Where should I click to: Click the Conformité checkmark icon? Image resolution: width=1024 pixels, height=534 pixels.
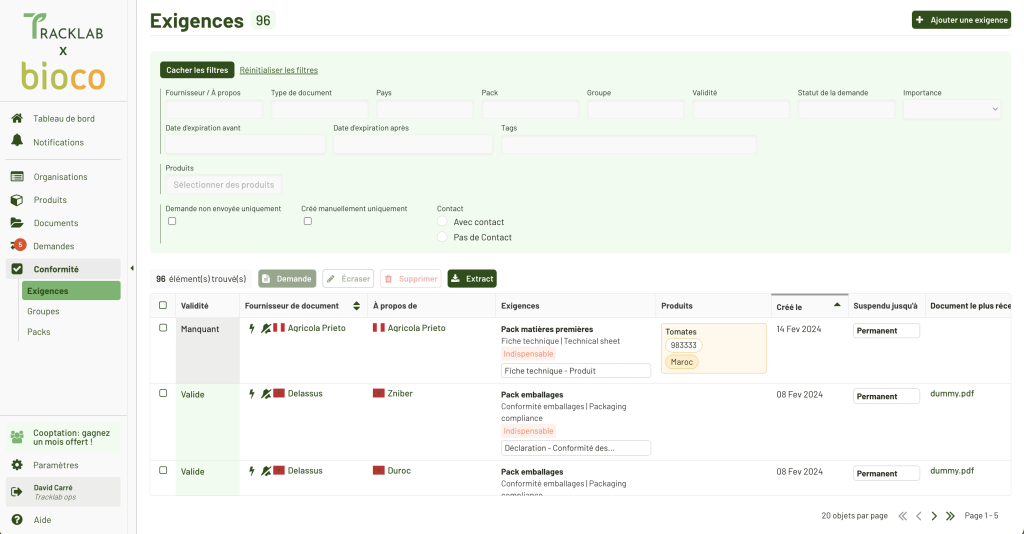pyautogui.click(x=17, y=268)
